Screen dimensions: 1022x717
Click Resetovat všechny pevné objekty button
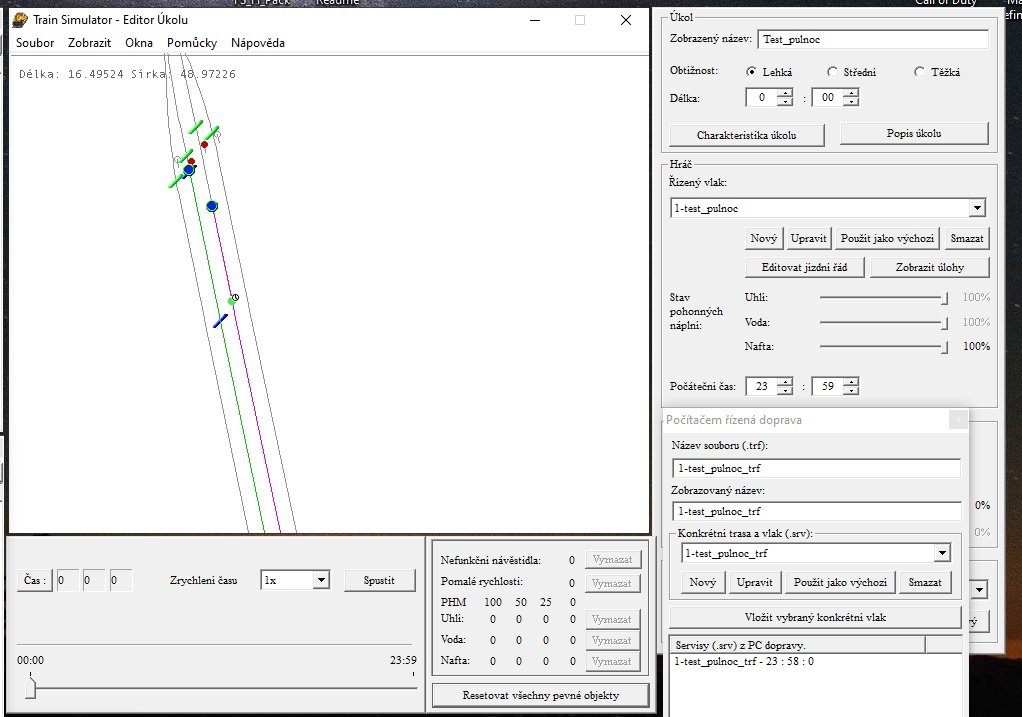click(540, 694)
